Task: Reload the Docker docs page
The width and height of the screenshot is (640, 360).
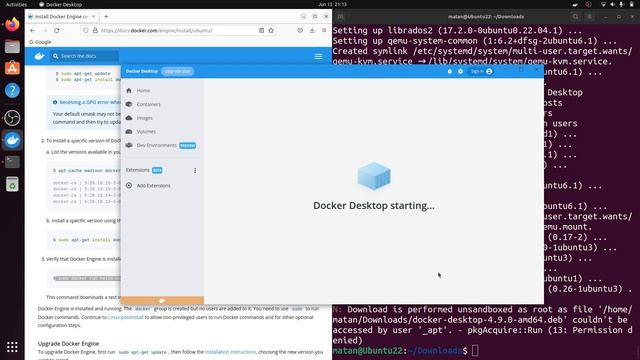Action: [57, 31]
